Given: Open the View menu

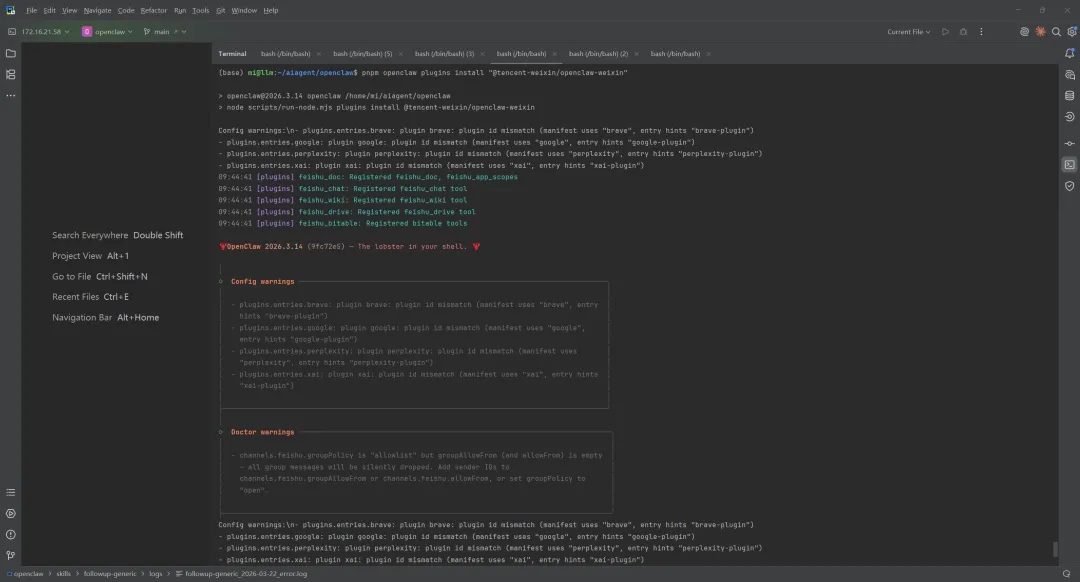Looking at the screenshot, I should pos(70,10).
